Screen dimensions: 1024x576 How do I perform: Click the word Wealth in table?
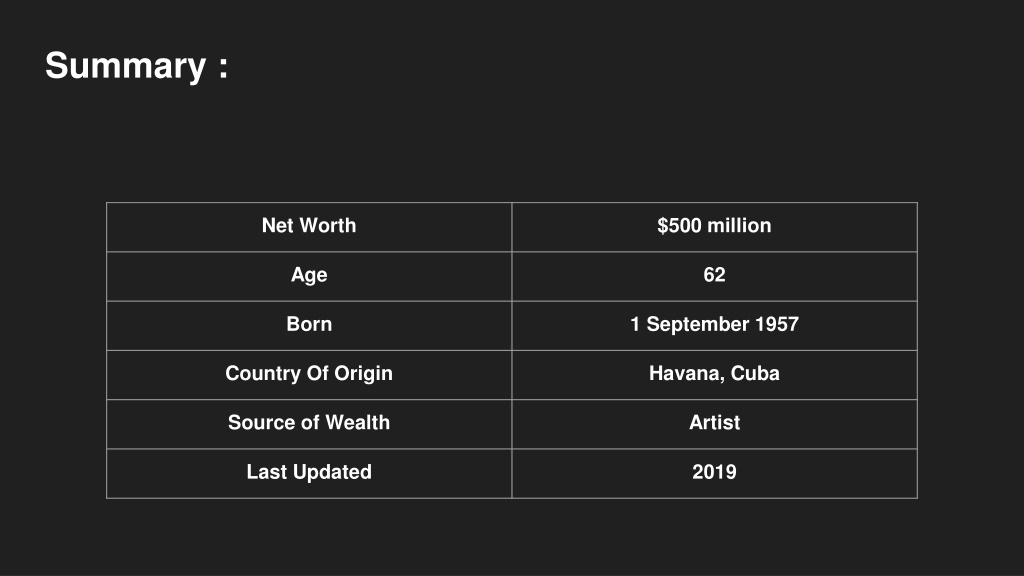pos(358,423)
